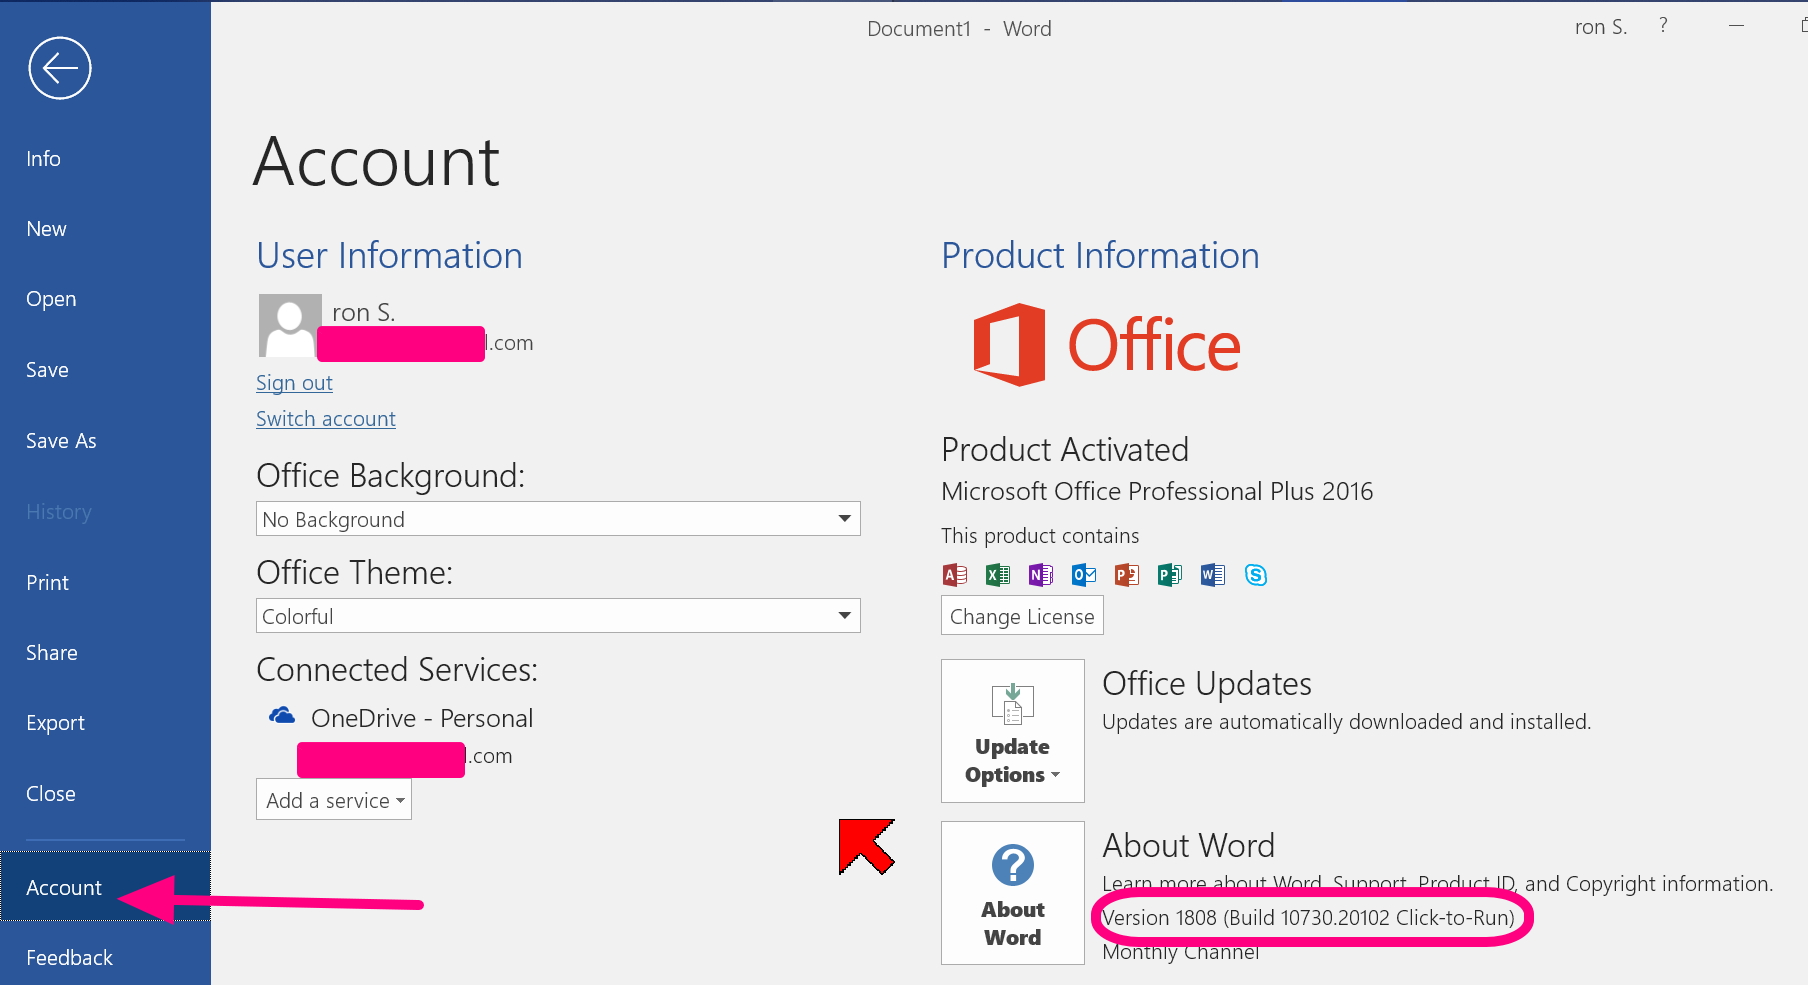Screen dimensions: 1808x985
Task: Click the About Word button
Action: click(1013, 893)
